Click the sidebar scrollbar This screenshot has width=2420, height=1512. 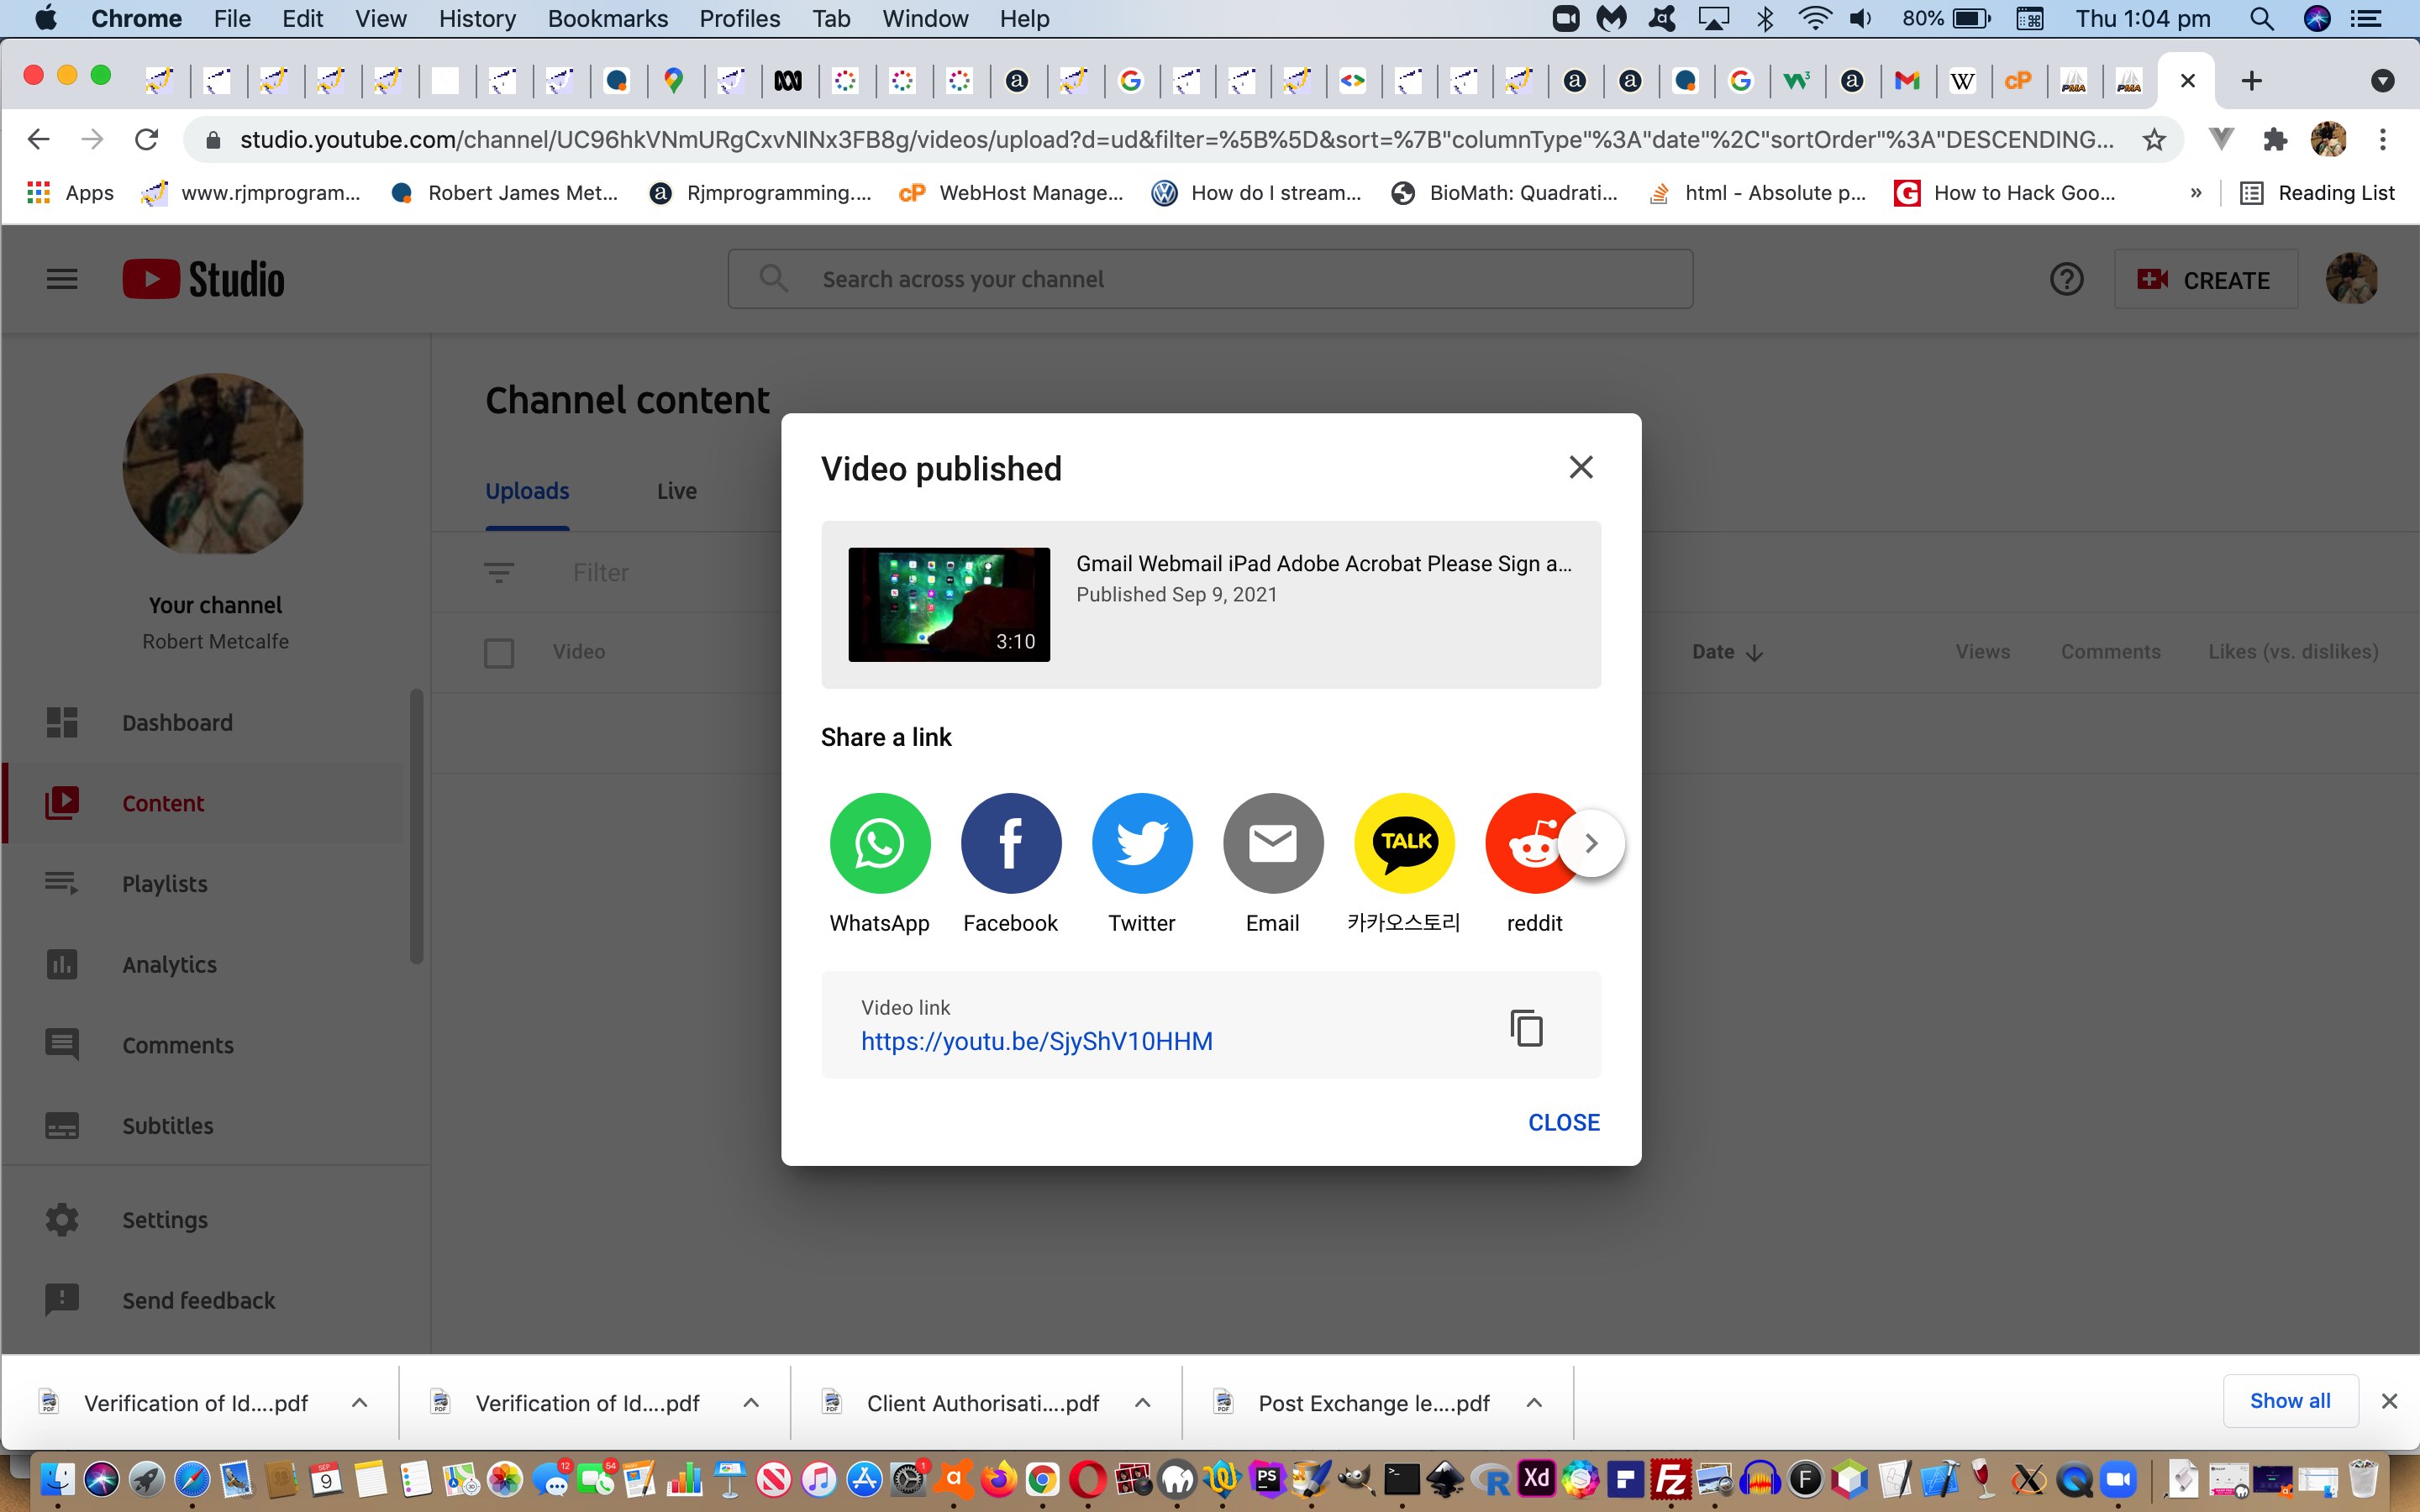coord(416,826)
